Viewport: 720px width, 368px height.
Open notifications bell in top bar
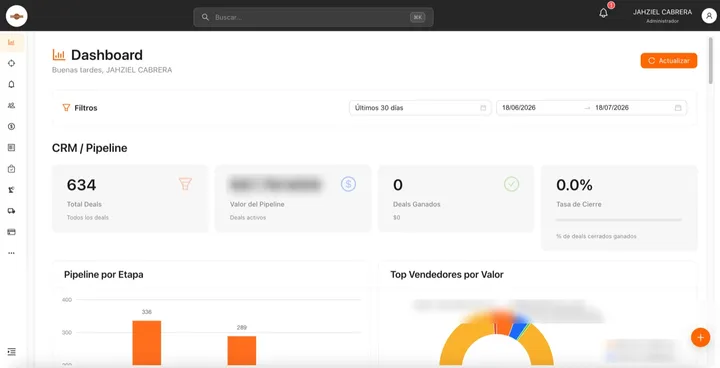pos(603,13)
